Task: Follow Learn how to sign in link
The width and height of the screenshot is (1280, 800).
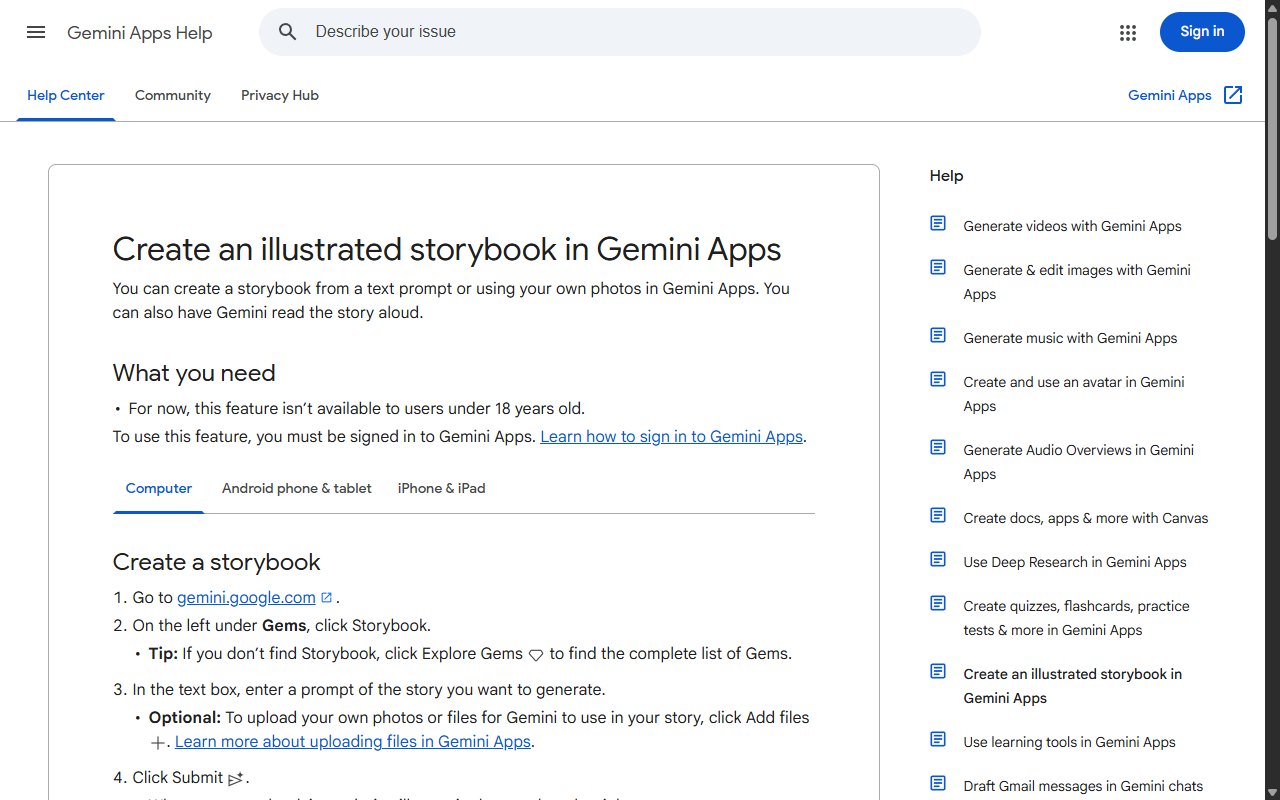Action: [672, 437]
